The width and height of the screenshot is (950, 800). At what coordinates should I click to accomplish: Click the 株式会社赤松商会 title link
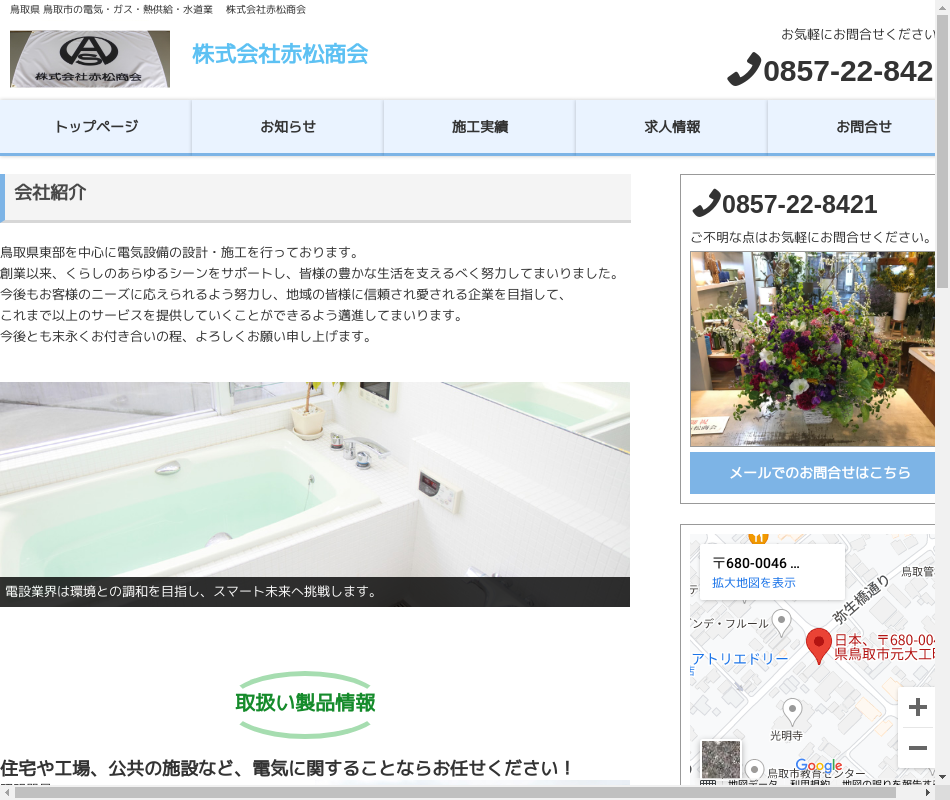click(280, 54)
